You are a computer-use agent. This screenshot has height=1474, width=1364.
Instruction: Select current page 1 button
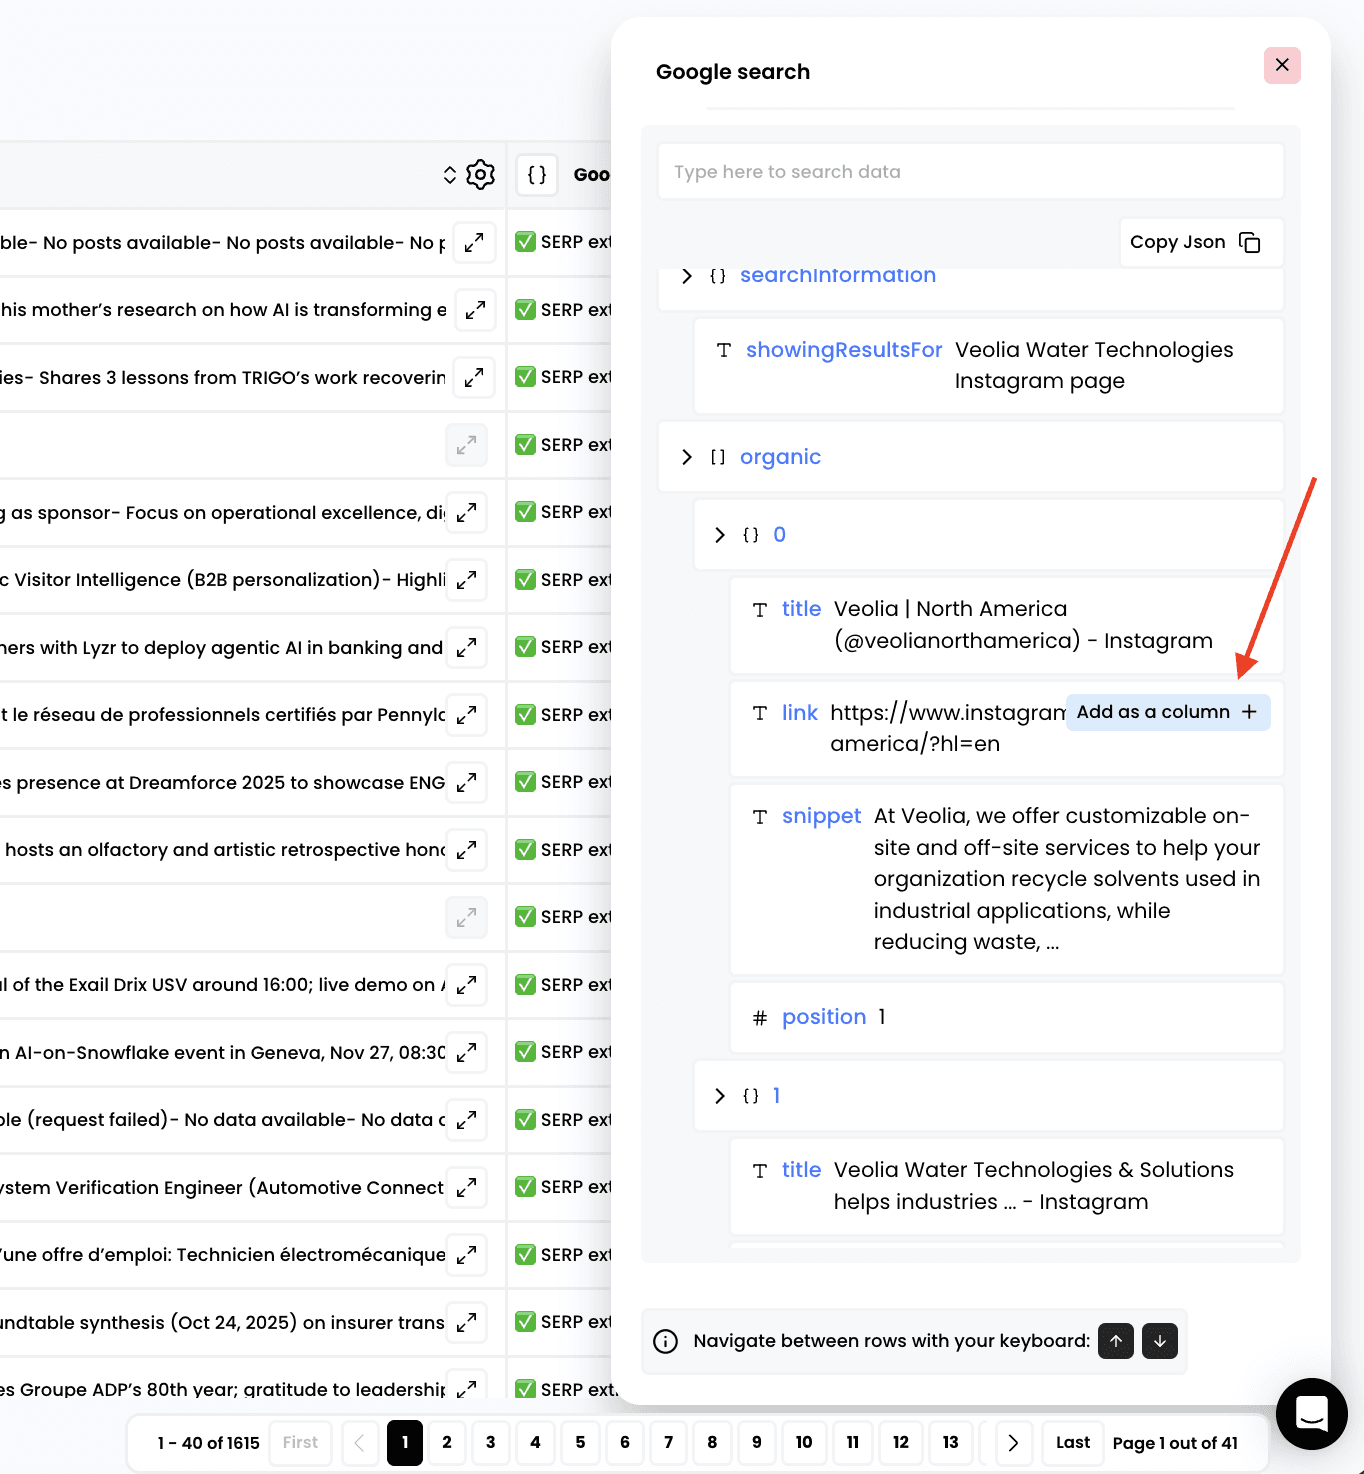click(x=405, y=1442)
